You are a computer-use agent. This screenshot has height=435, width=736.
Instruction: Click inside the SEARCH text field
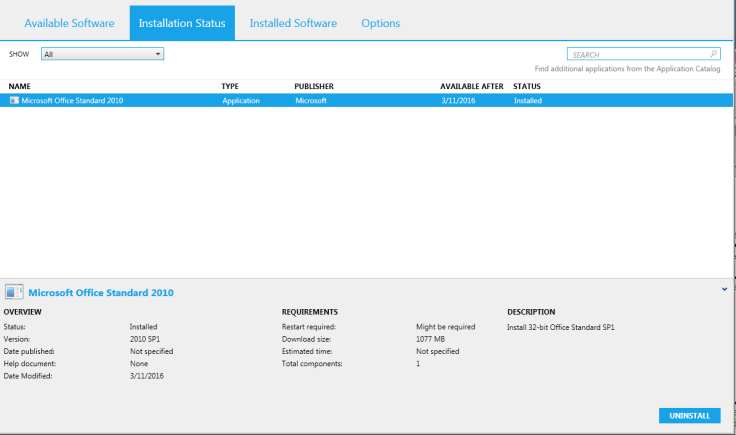click(x=637, y=54)
